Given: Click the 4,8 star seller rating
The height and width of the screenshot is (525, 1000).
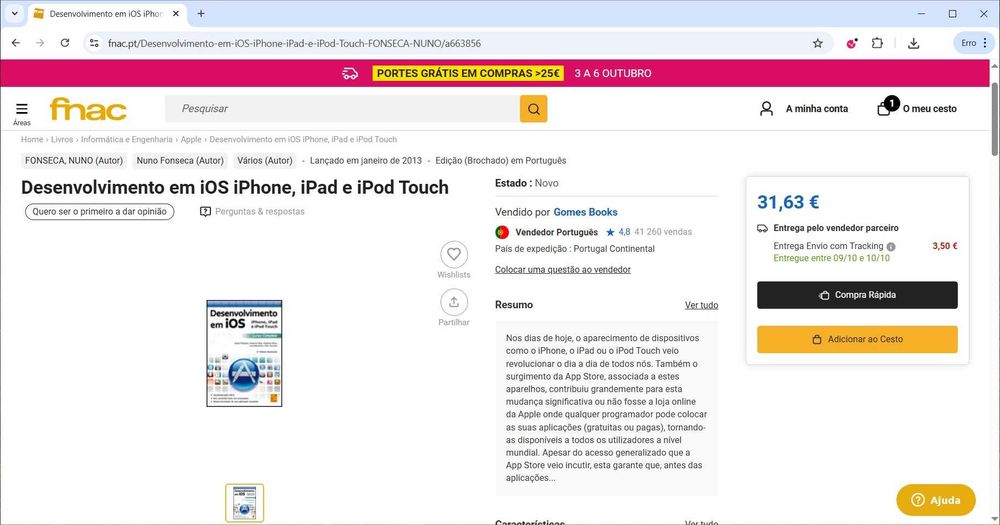Looking at the screenshot, I should click(618, 232).
